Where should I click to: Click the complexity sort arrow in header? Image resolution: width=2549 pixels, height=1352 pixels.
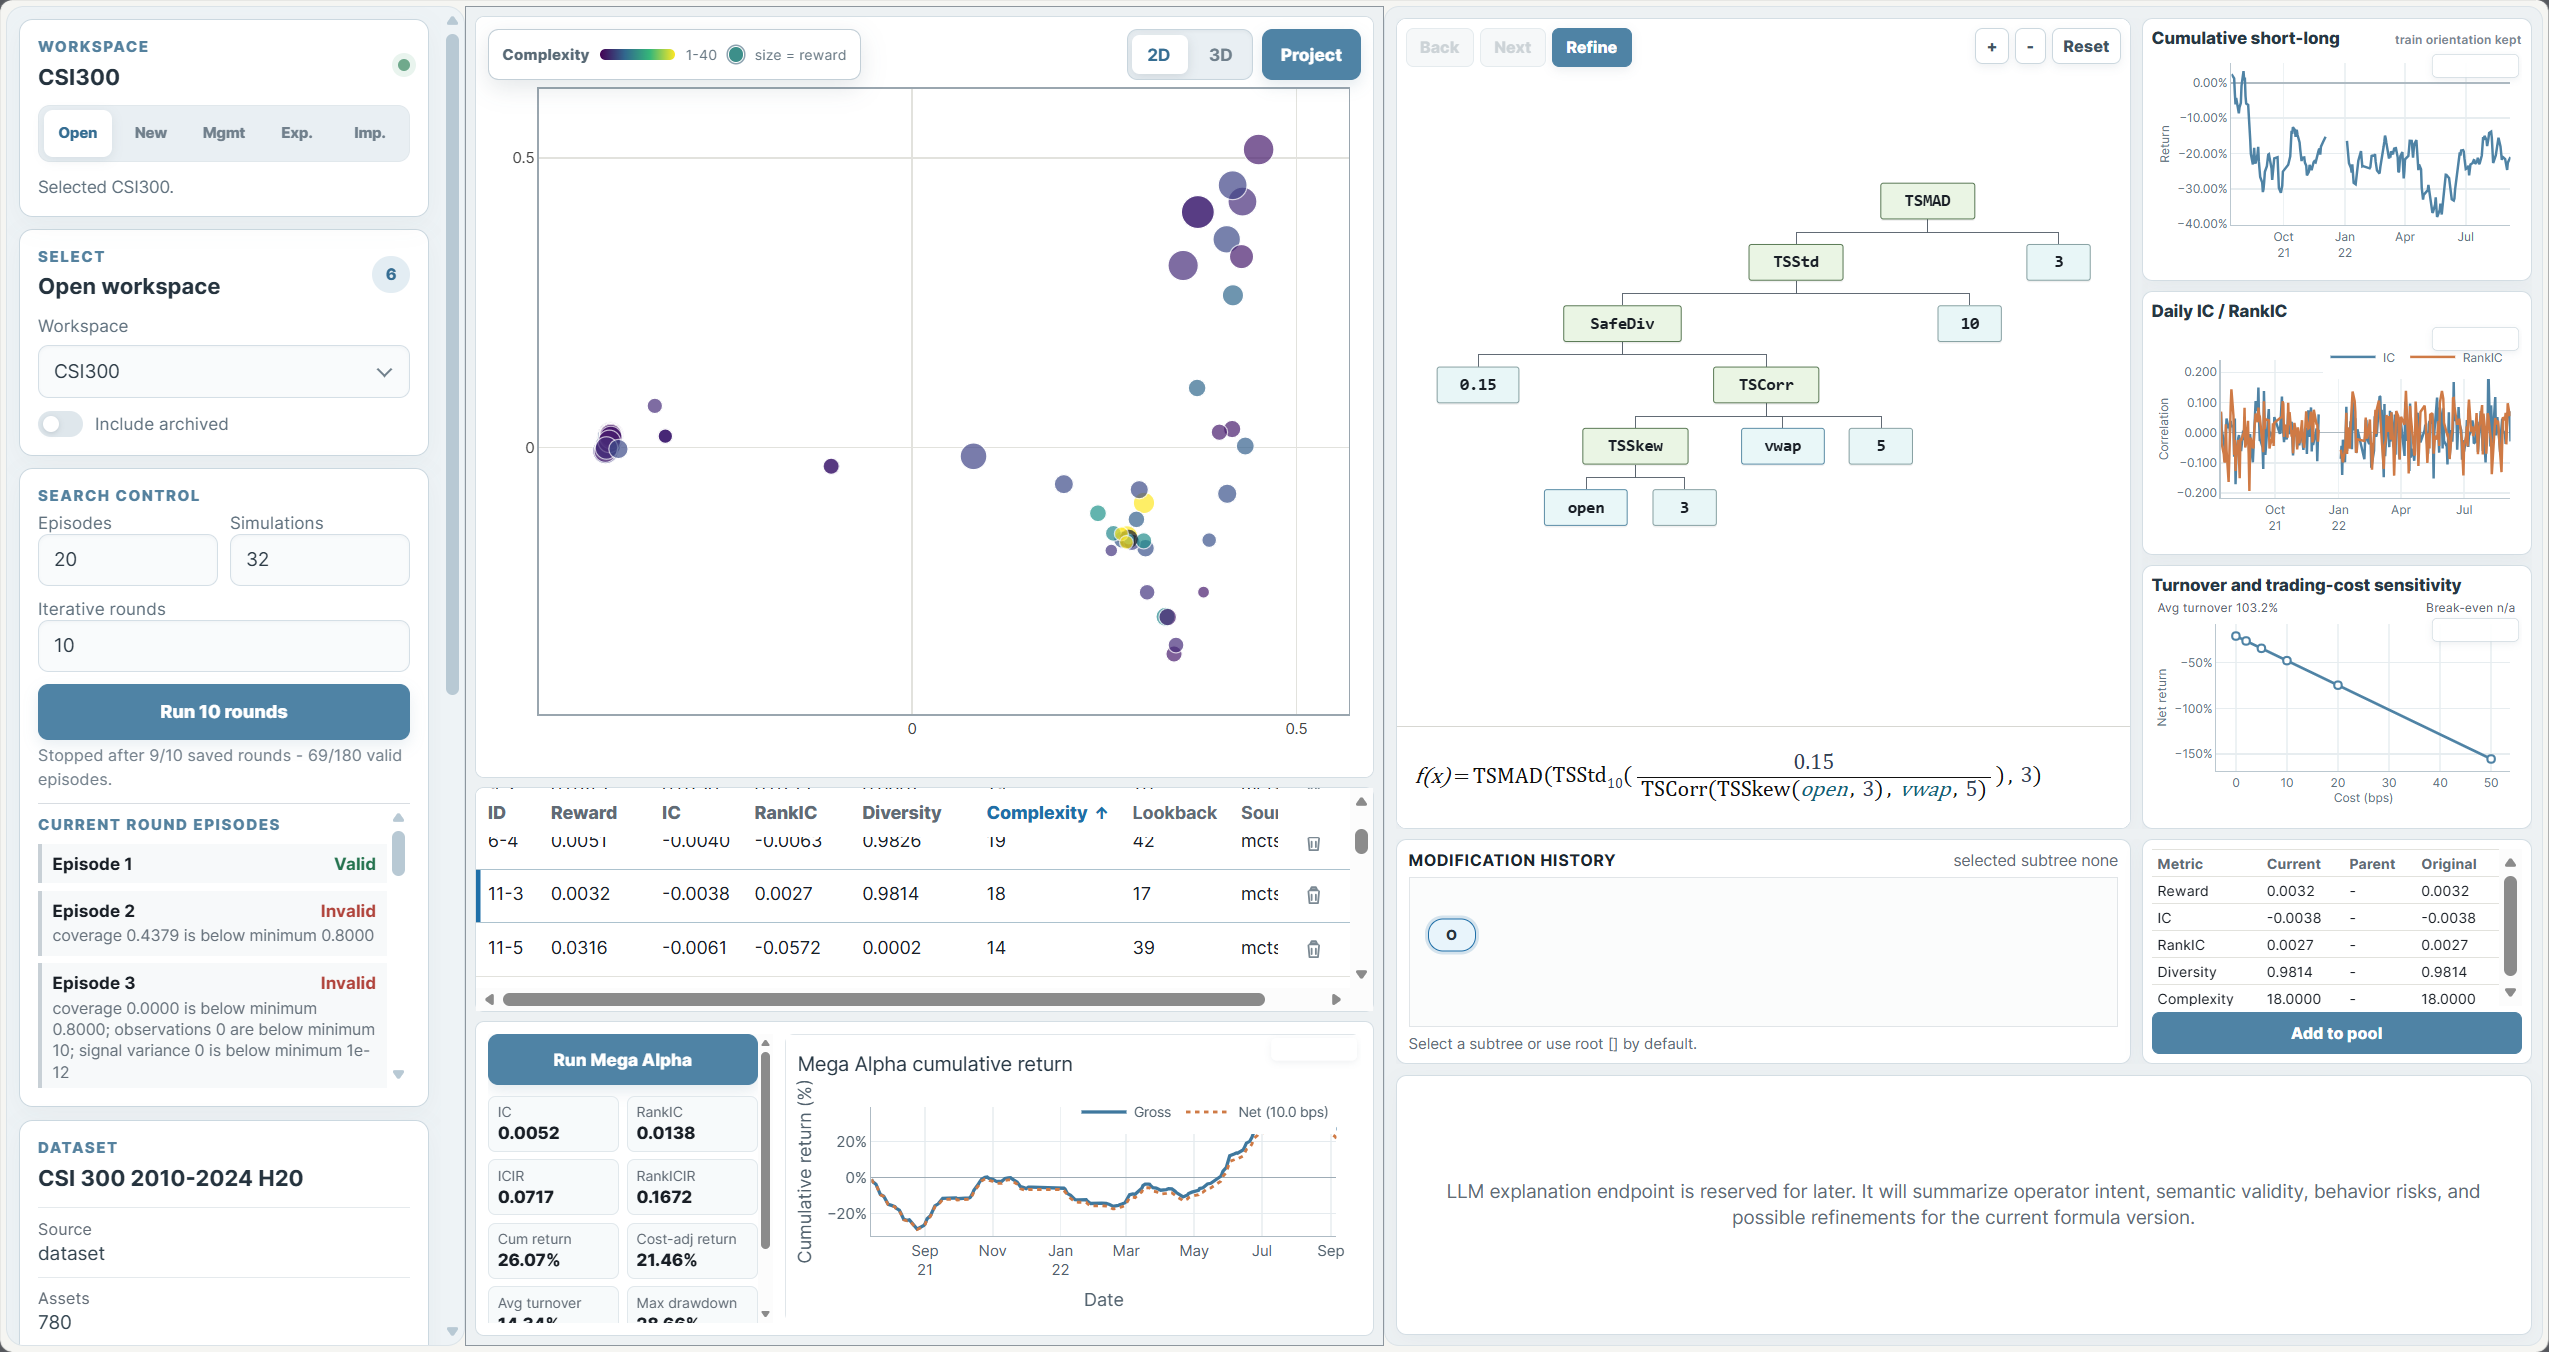point(1101,813)
